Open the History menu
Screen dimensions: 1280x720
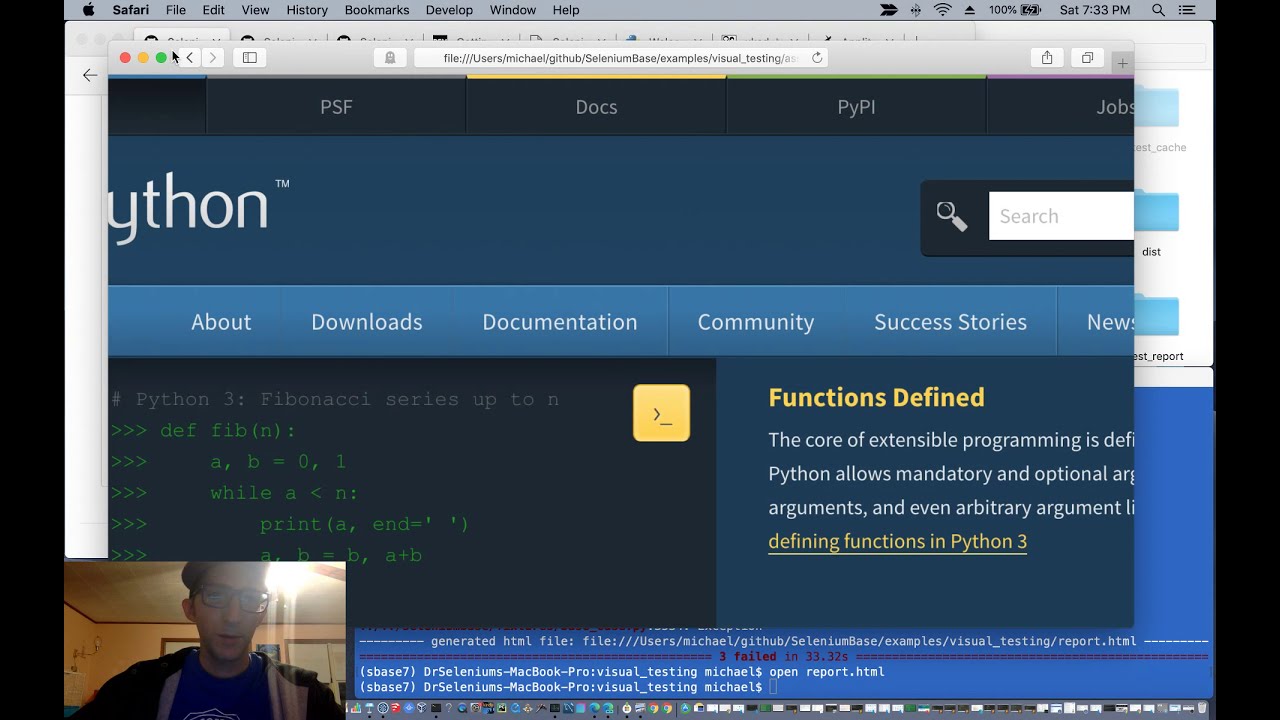pos(307,10)
